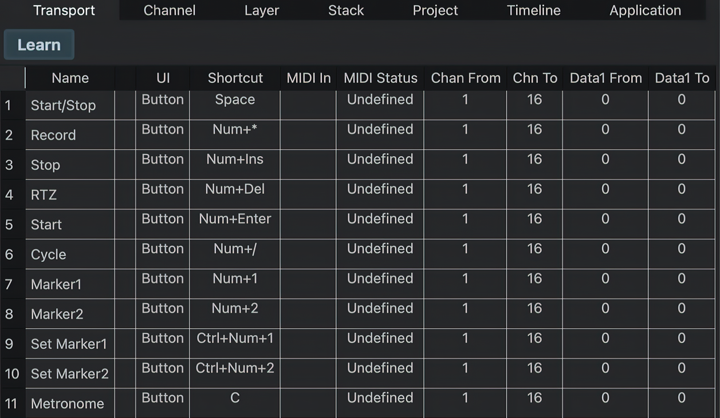The width and height of the screenshot is (720, 418).
Task: Switch to the Channel tab
Action: point(169,11)
